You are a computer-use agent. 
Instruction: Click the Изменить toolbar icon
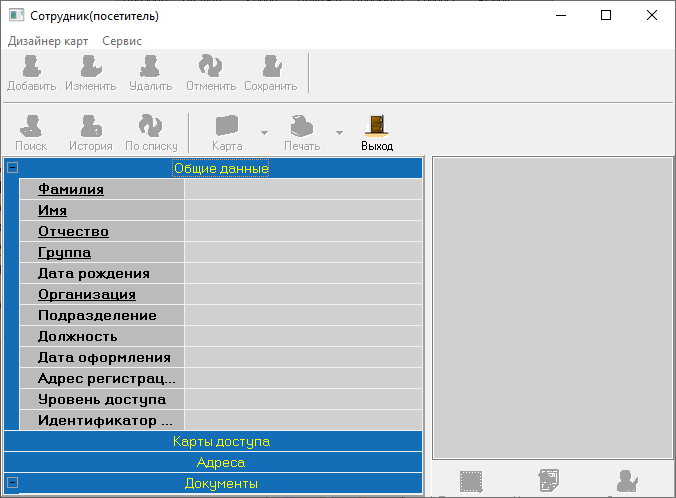pyautogui.click(x=91, y=66)
